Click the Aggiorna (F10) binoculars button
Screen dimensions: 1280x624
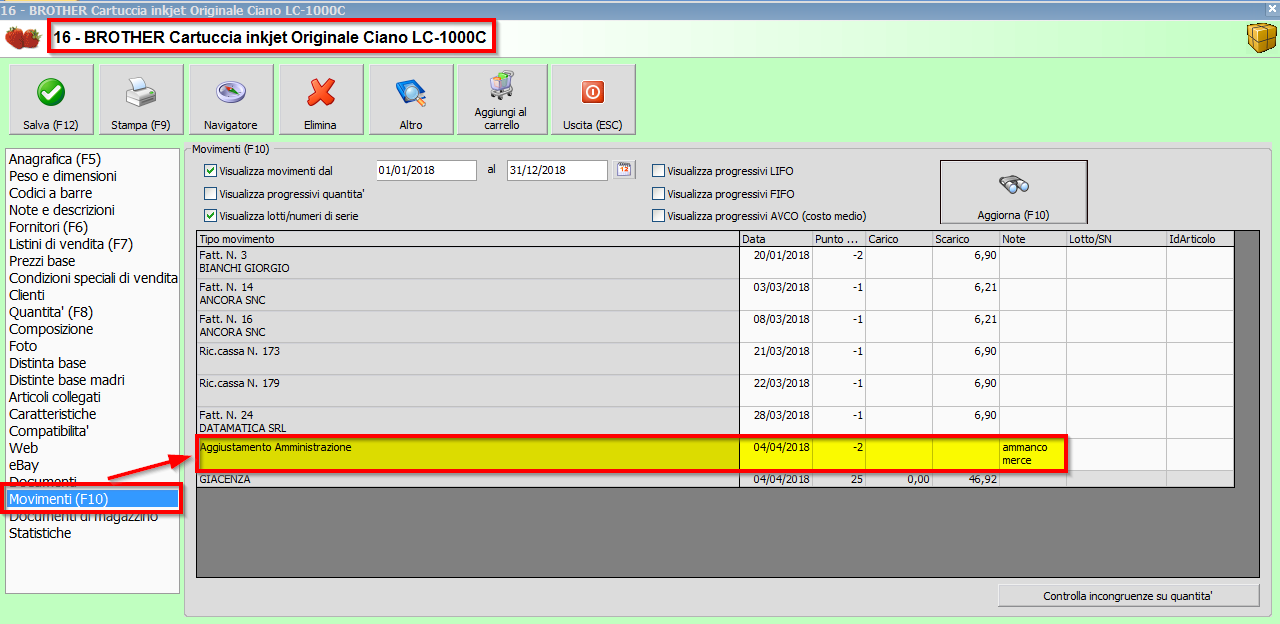pos(1013,192)
